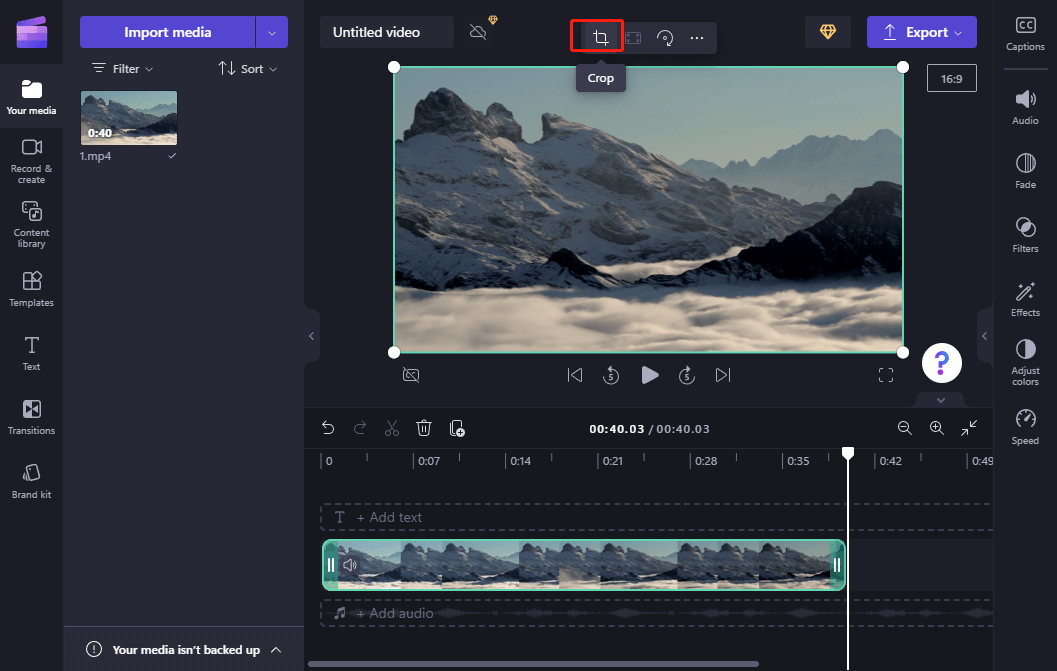Toggle fullscreen preview mode
The width and height of the screenshot is (1057, 671).
click(886, 375)
